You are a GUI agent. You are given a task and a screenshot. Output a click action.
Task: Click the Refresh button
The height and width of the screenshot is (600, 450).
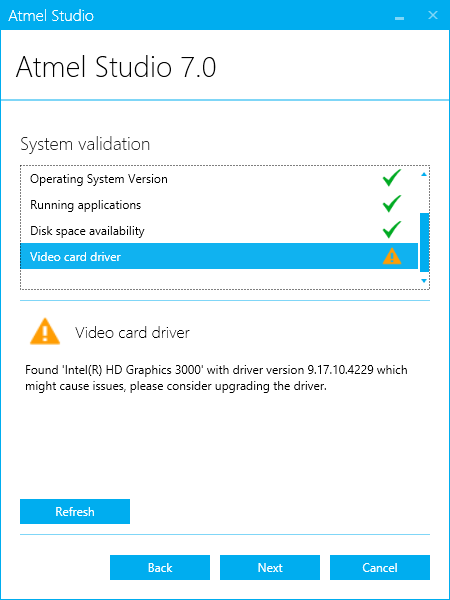tap(75, 512)
